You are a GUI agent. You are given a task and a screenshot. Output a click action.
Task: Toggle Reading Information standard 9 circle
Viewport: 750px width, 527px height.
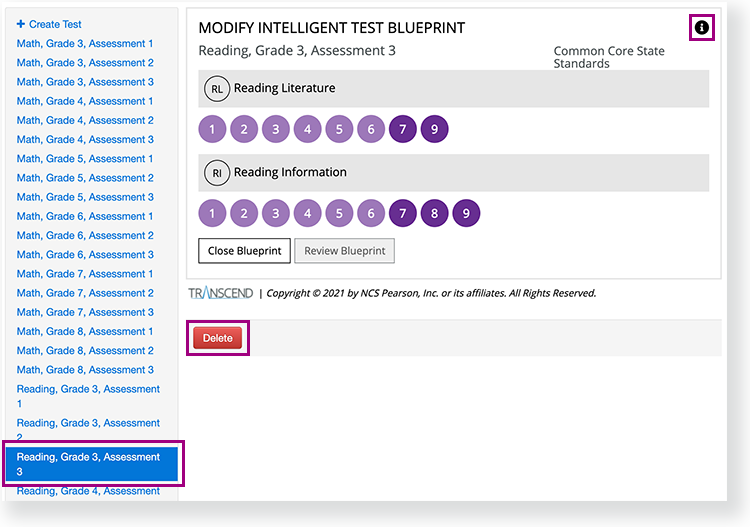click(466, 213)
